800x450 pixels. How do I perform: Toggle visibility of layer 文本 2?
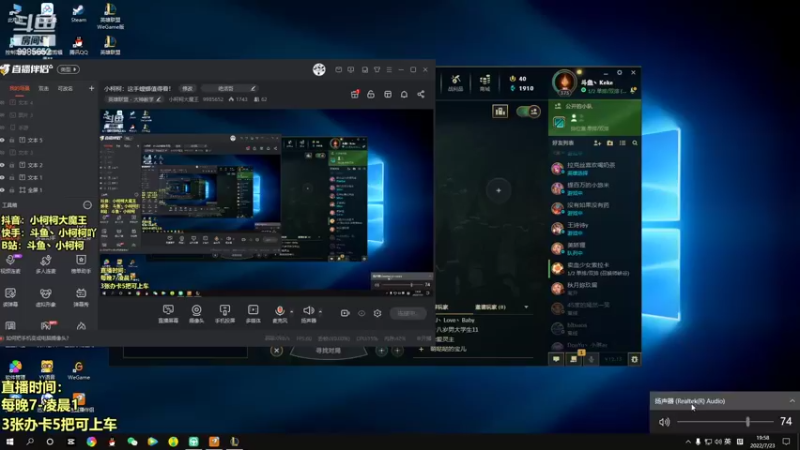coord(3,165)
